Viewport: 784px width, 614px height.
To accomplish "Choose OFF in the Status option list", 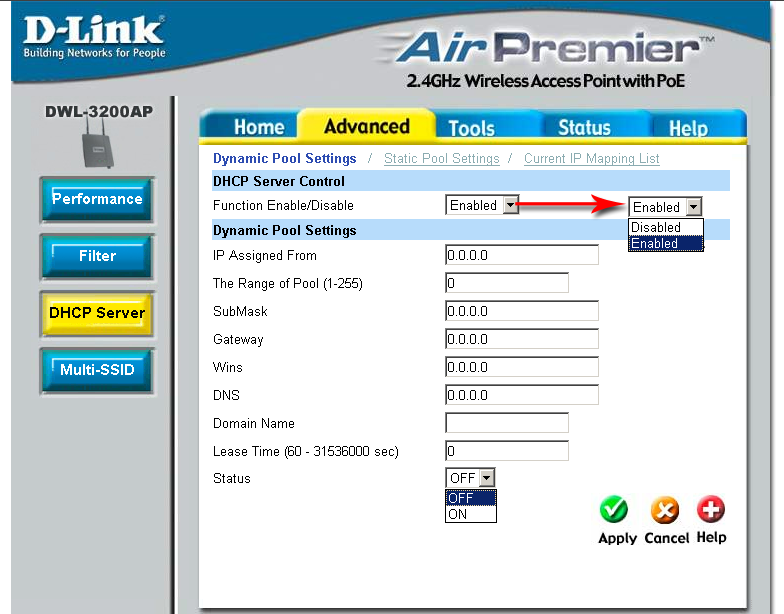I will (x=470, y=498).
